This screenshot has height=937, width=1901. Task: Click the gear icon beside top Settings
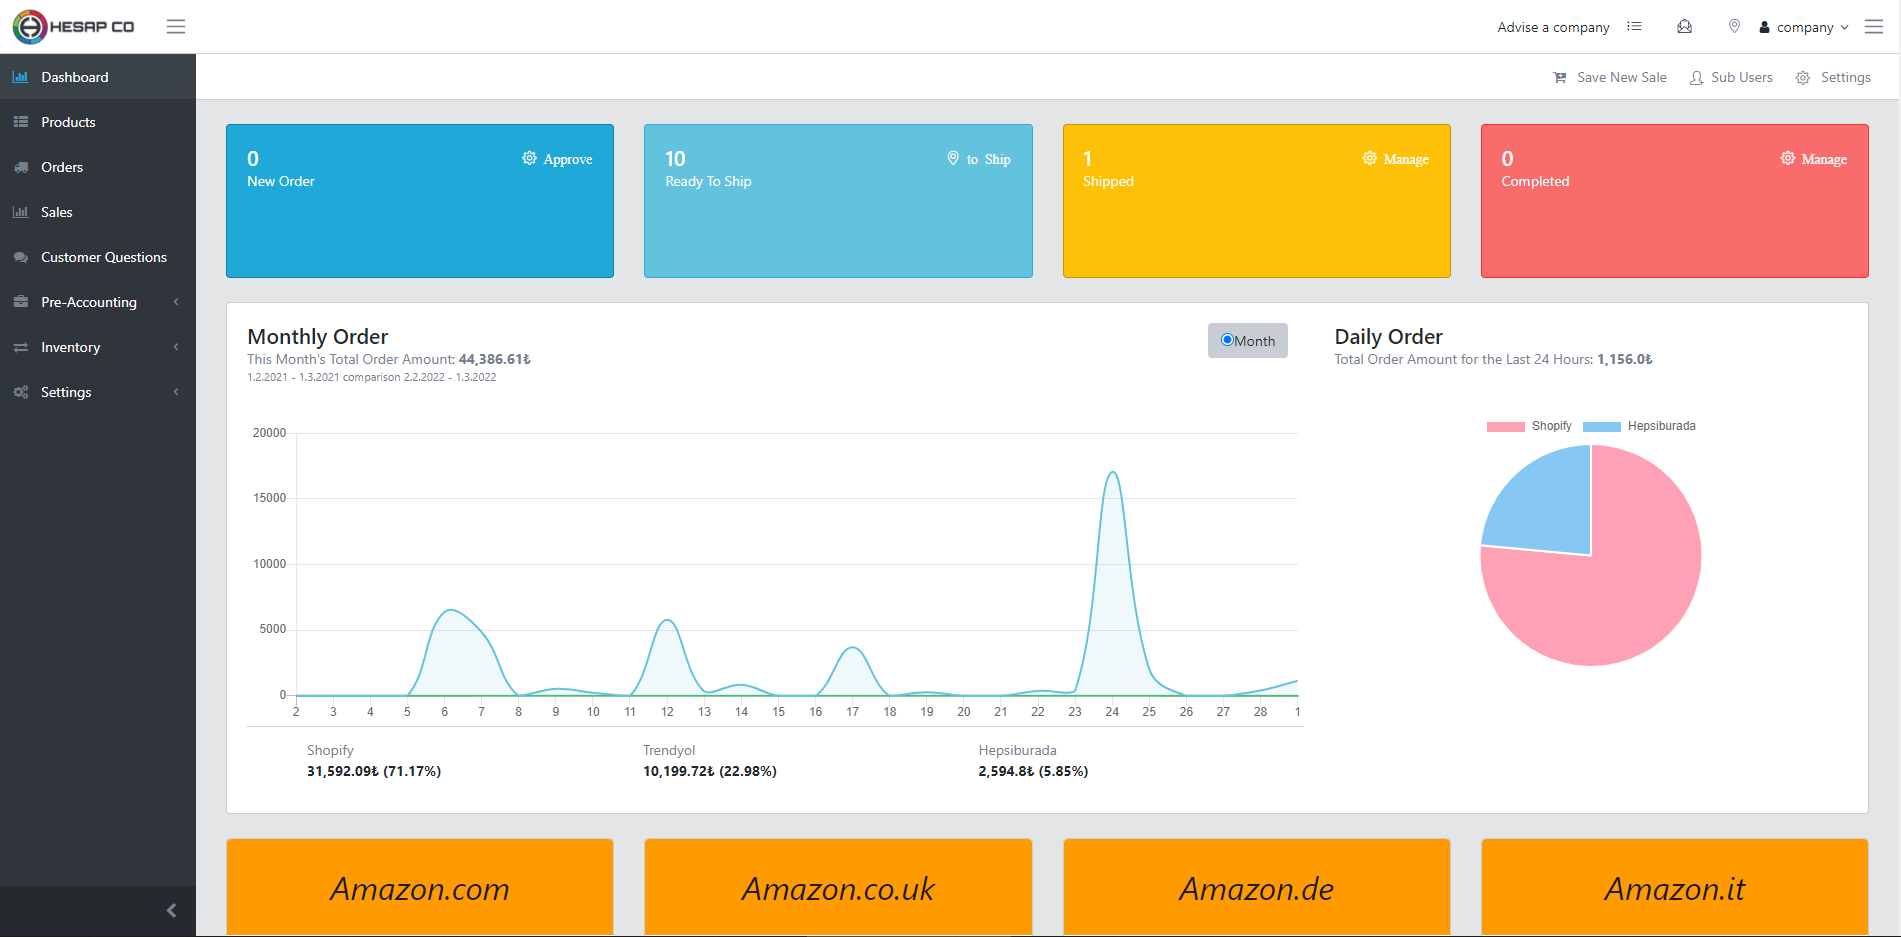point(1803,78)
